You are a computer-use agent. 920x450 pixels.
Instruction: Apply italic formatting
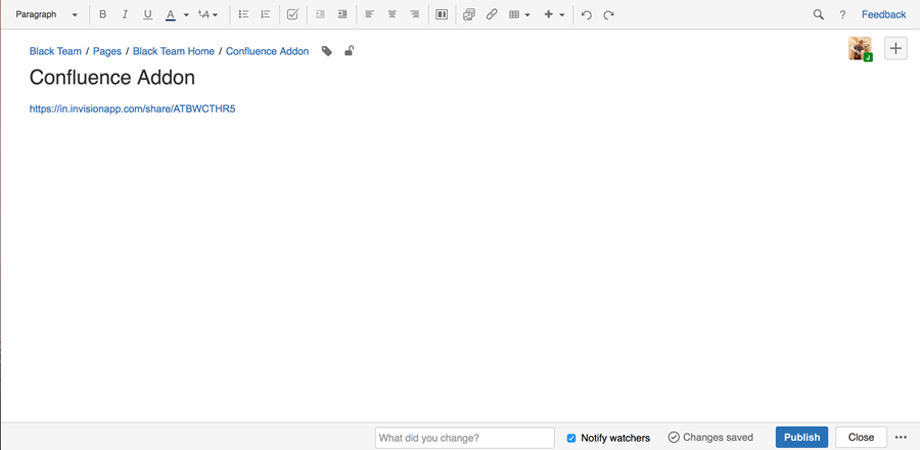pos(125,15)
